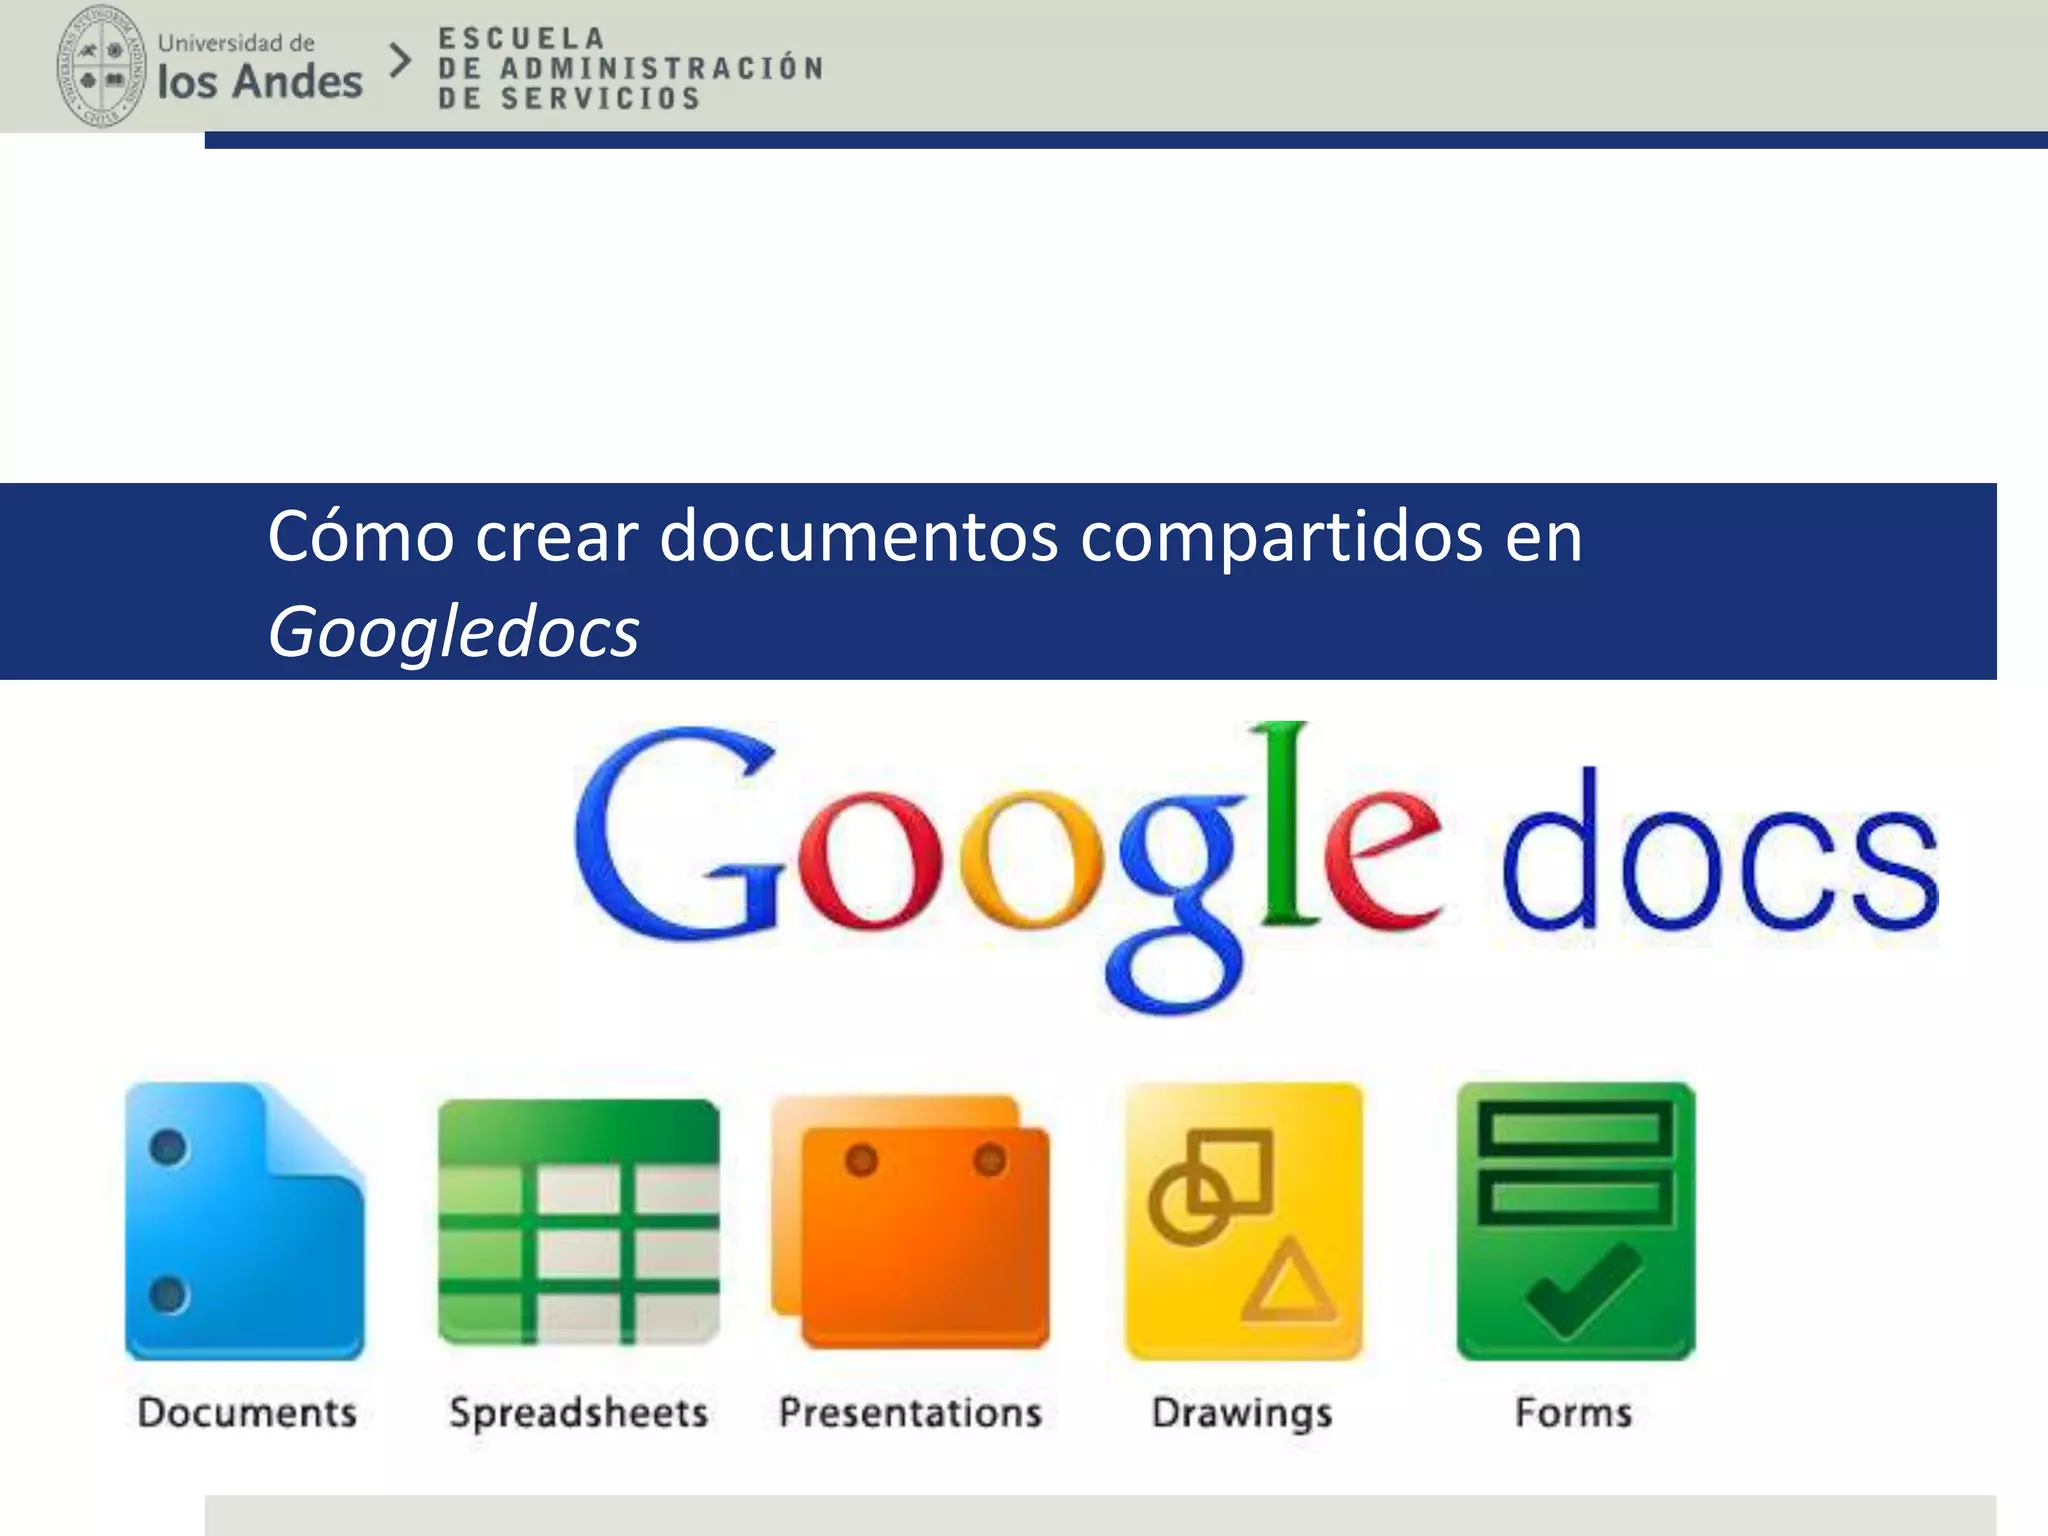Click the orange Presentations icon

pyautogui.click(x=911, y=1221)
